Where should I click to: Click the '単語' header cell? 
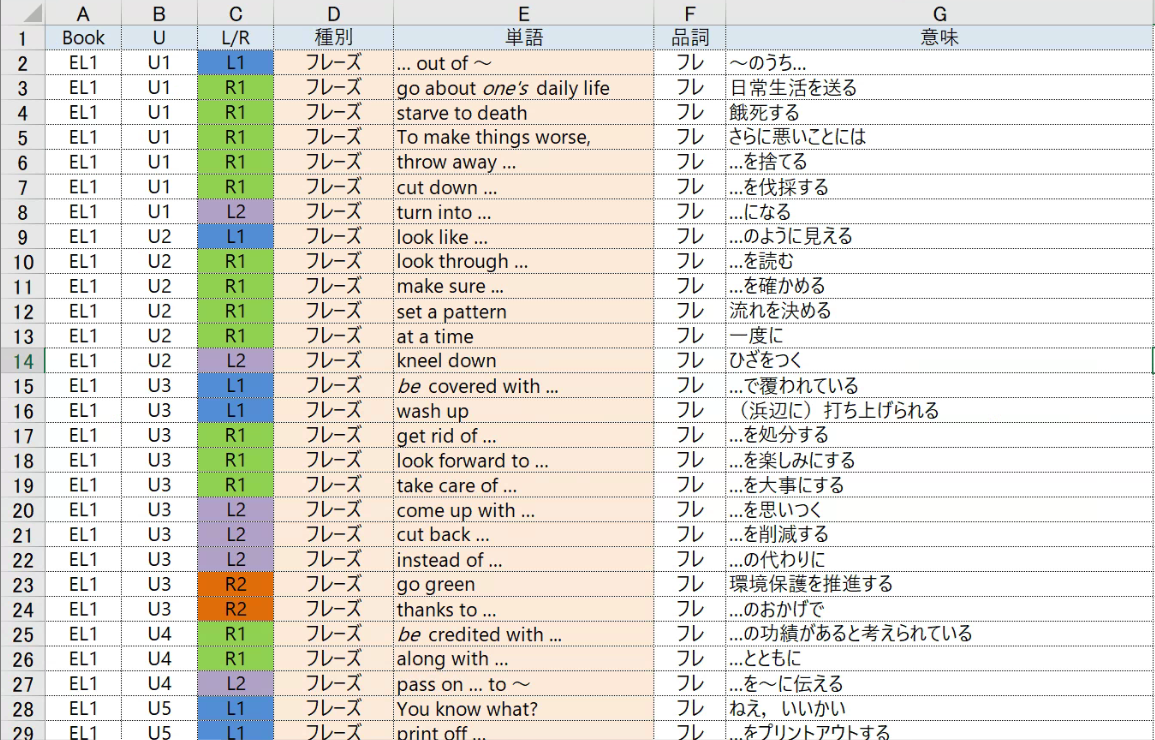click(523, 38)
